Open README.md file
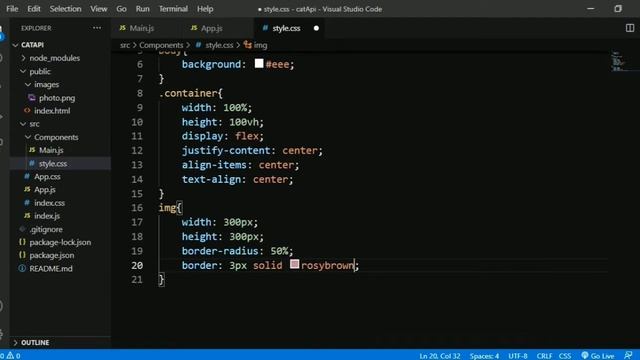Image resolution: width=640 pixels, height=360 pixels. coord(51,269)
